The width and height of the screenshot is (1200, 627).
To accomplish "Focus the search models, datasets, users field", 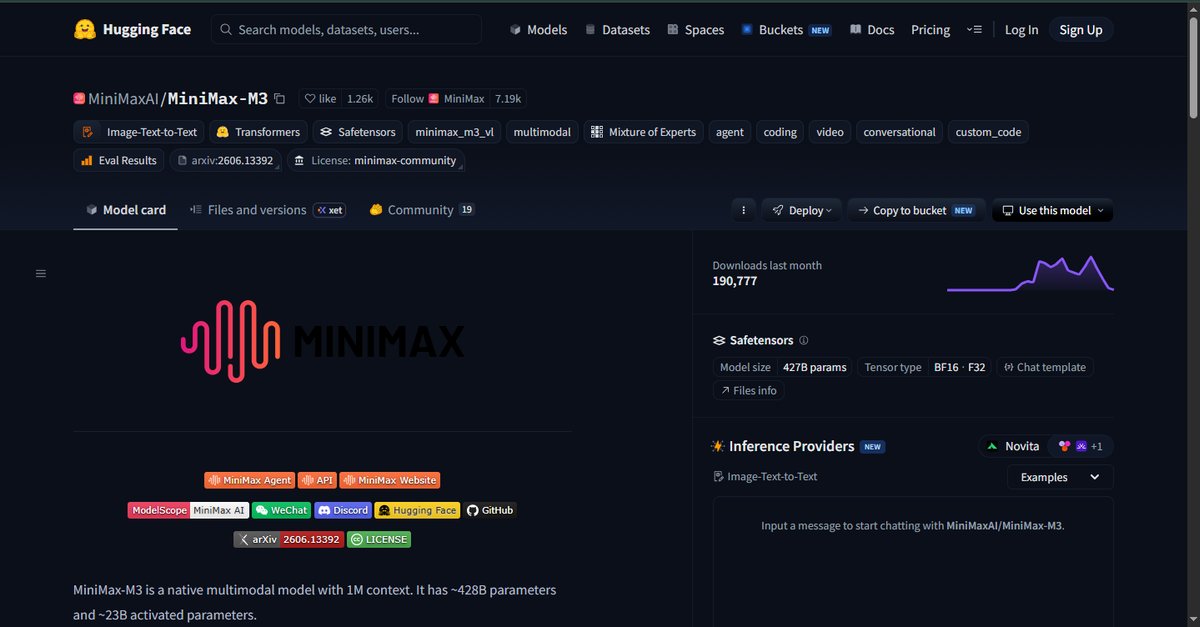I will coord(346,30).
